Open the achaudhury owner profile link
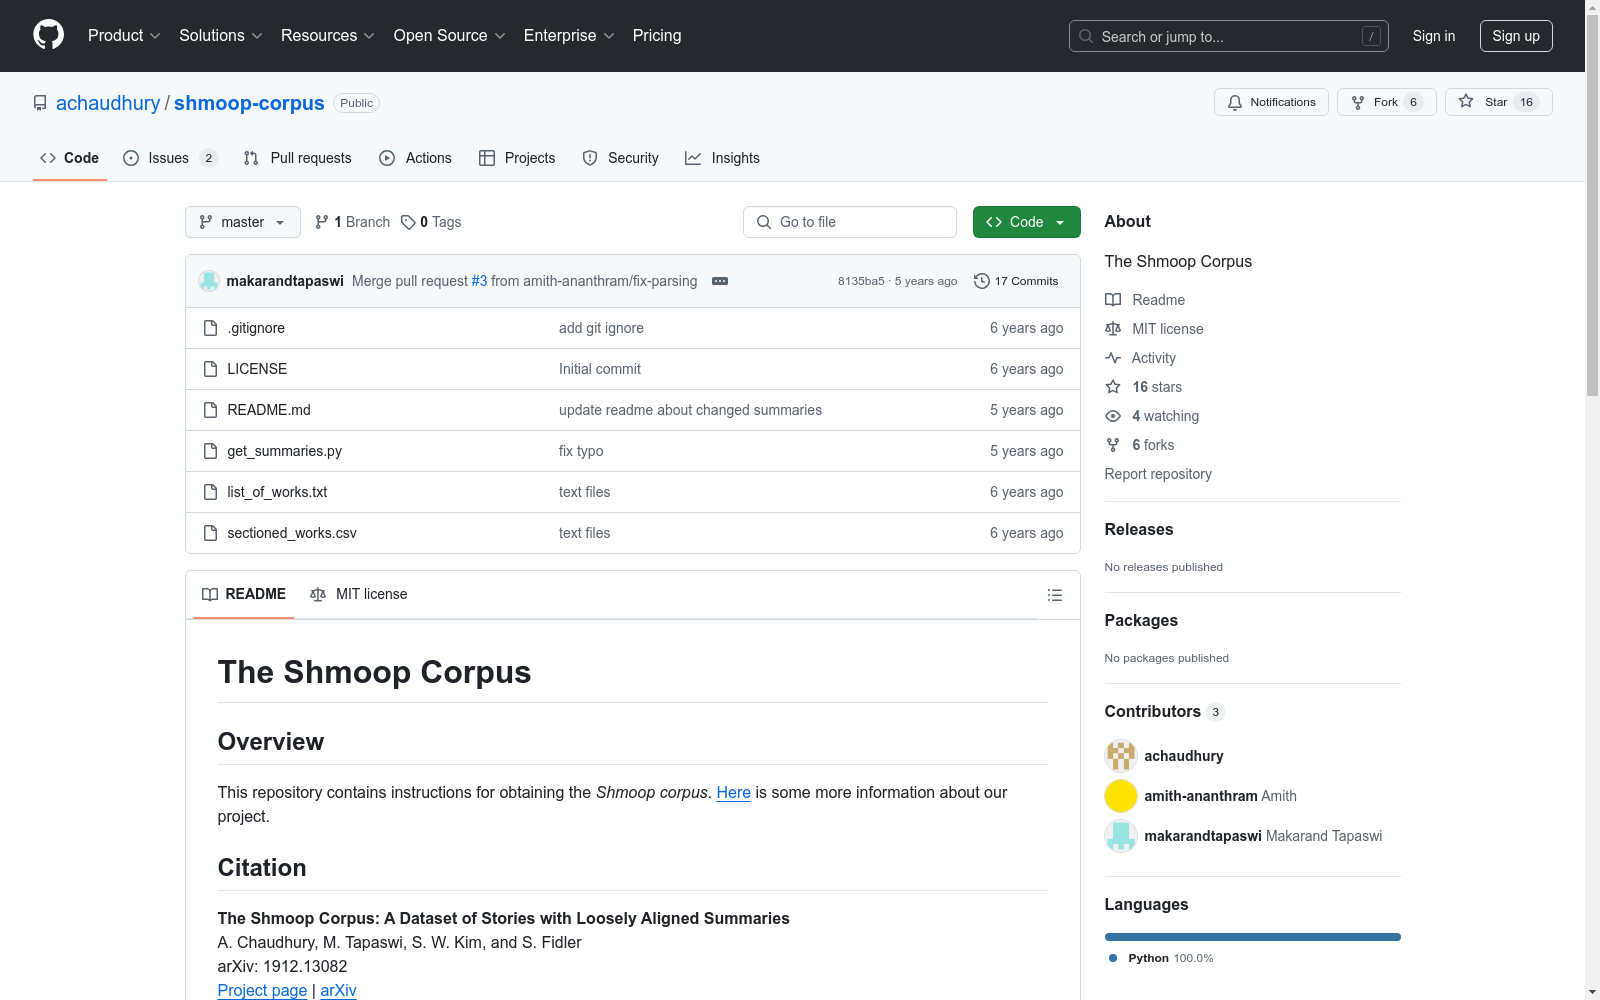Image resolution: width=1600 pixels, height=1000 pixels. [x=108, y=103]
